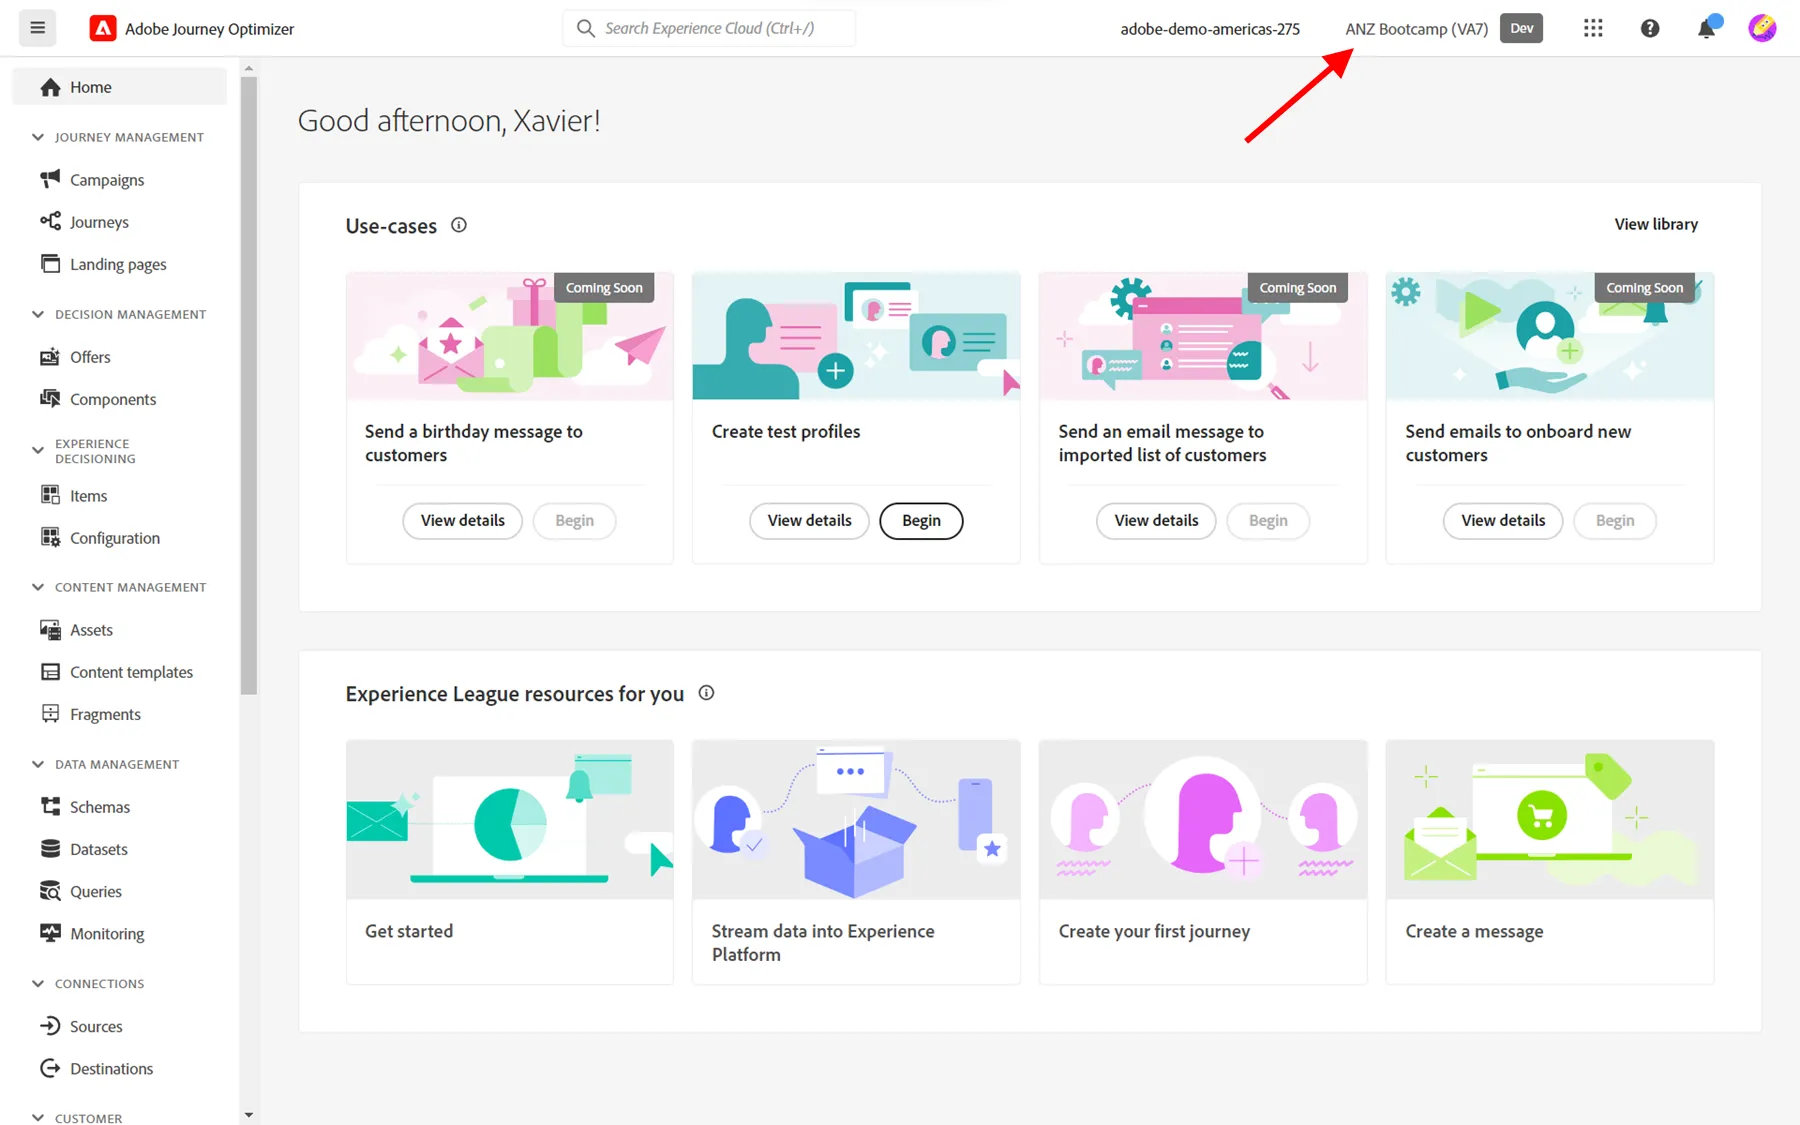The width and height of the screenshot is (1800, 1125).
Task: Click Begin on Create test profiles
Action: (x=921, y=520)
